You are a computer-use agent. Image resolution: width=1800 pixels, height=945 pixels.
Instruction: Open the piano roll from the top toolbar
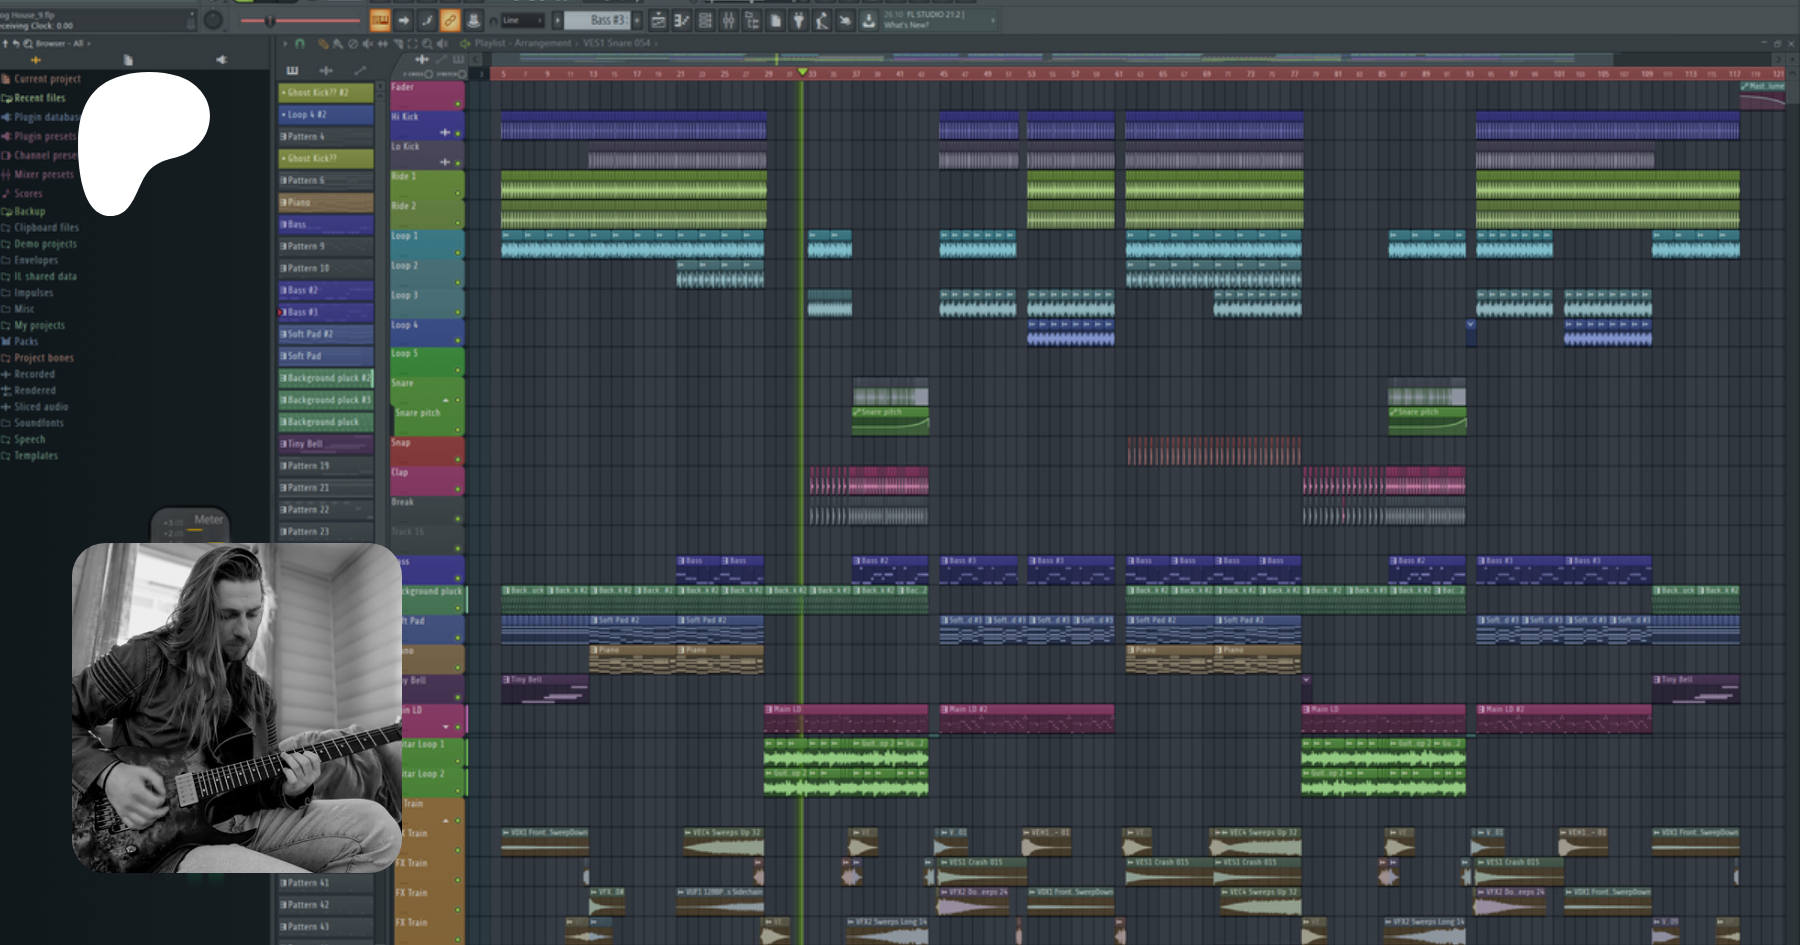click(x=682, y=20)
